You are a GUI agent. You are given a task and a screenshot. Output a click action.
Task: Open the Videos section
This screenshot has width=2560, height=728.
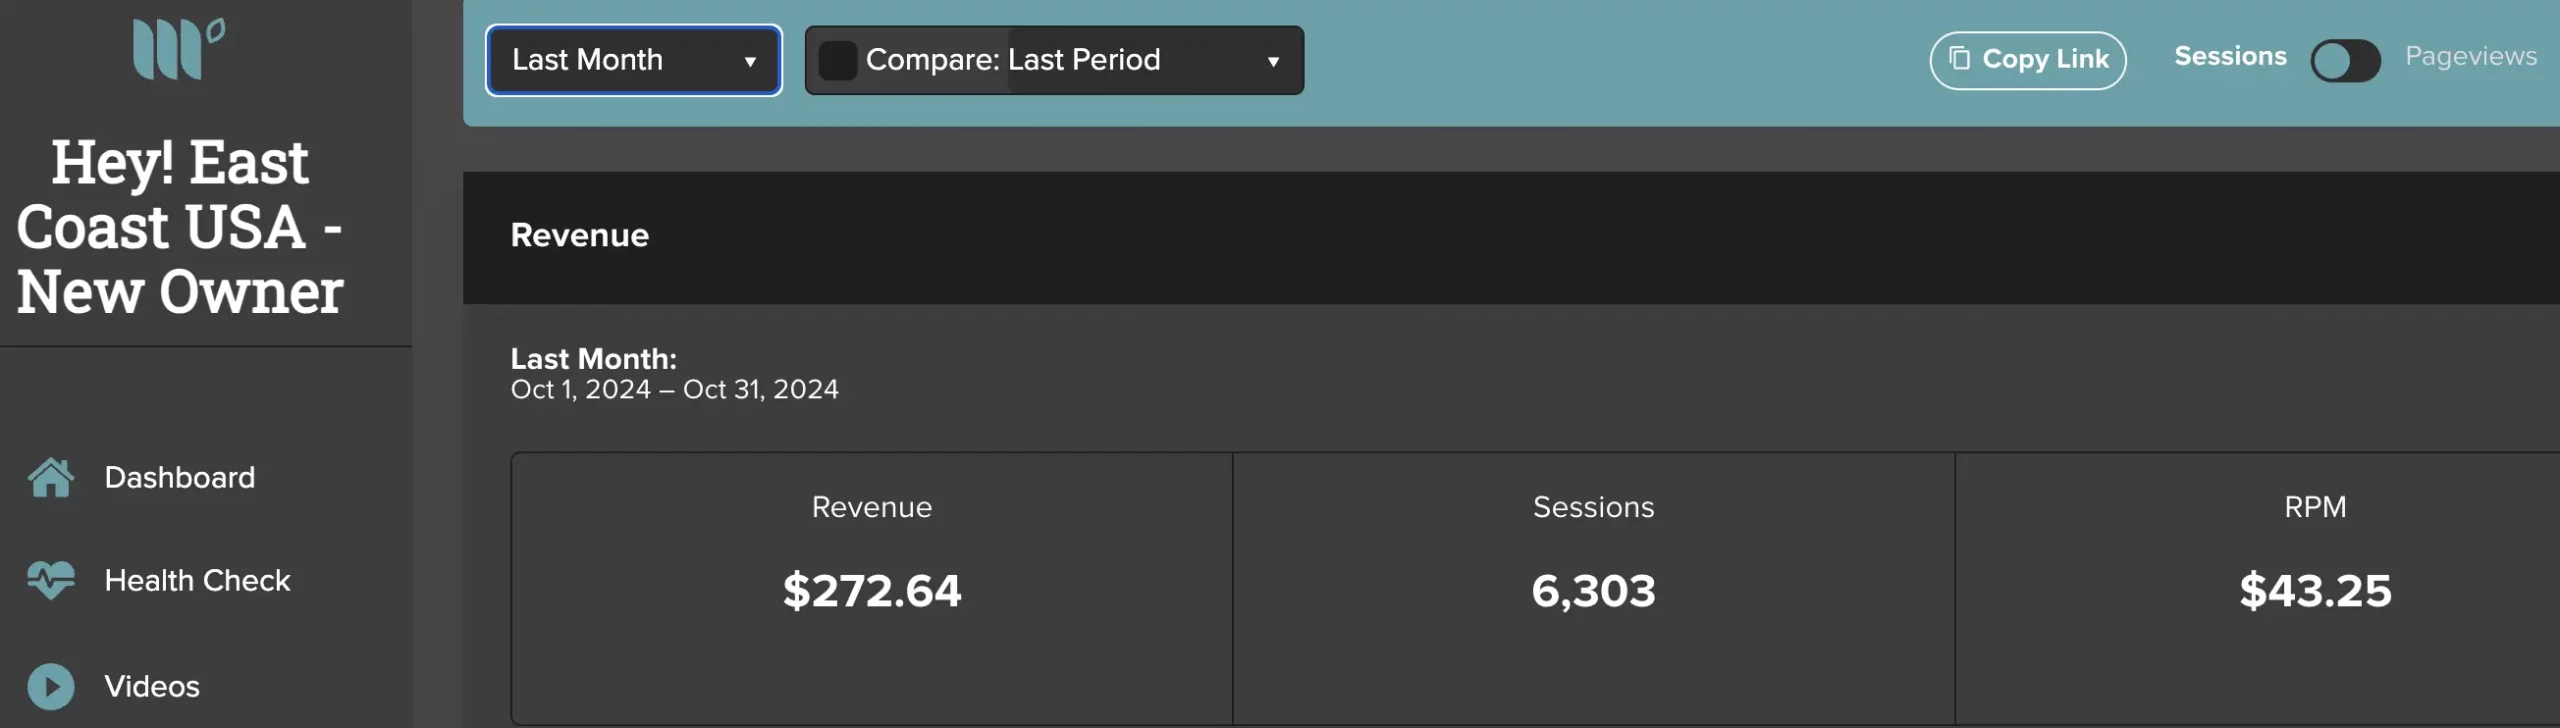pos(152,686)
